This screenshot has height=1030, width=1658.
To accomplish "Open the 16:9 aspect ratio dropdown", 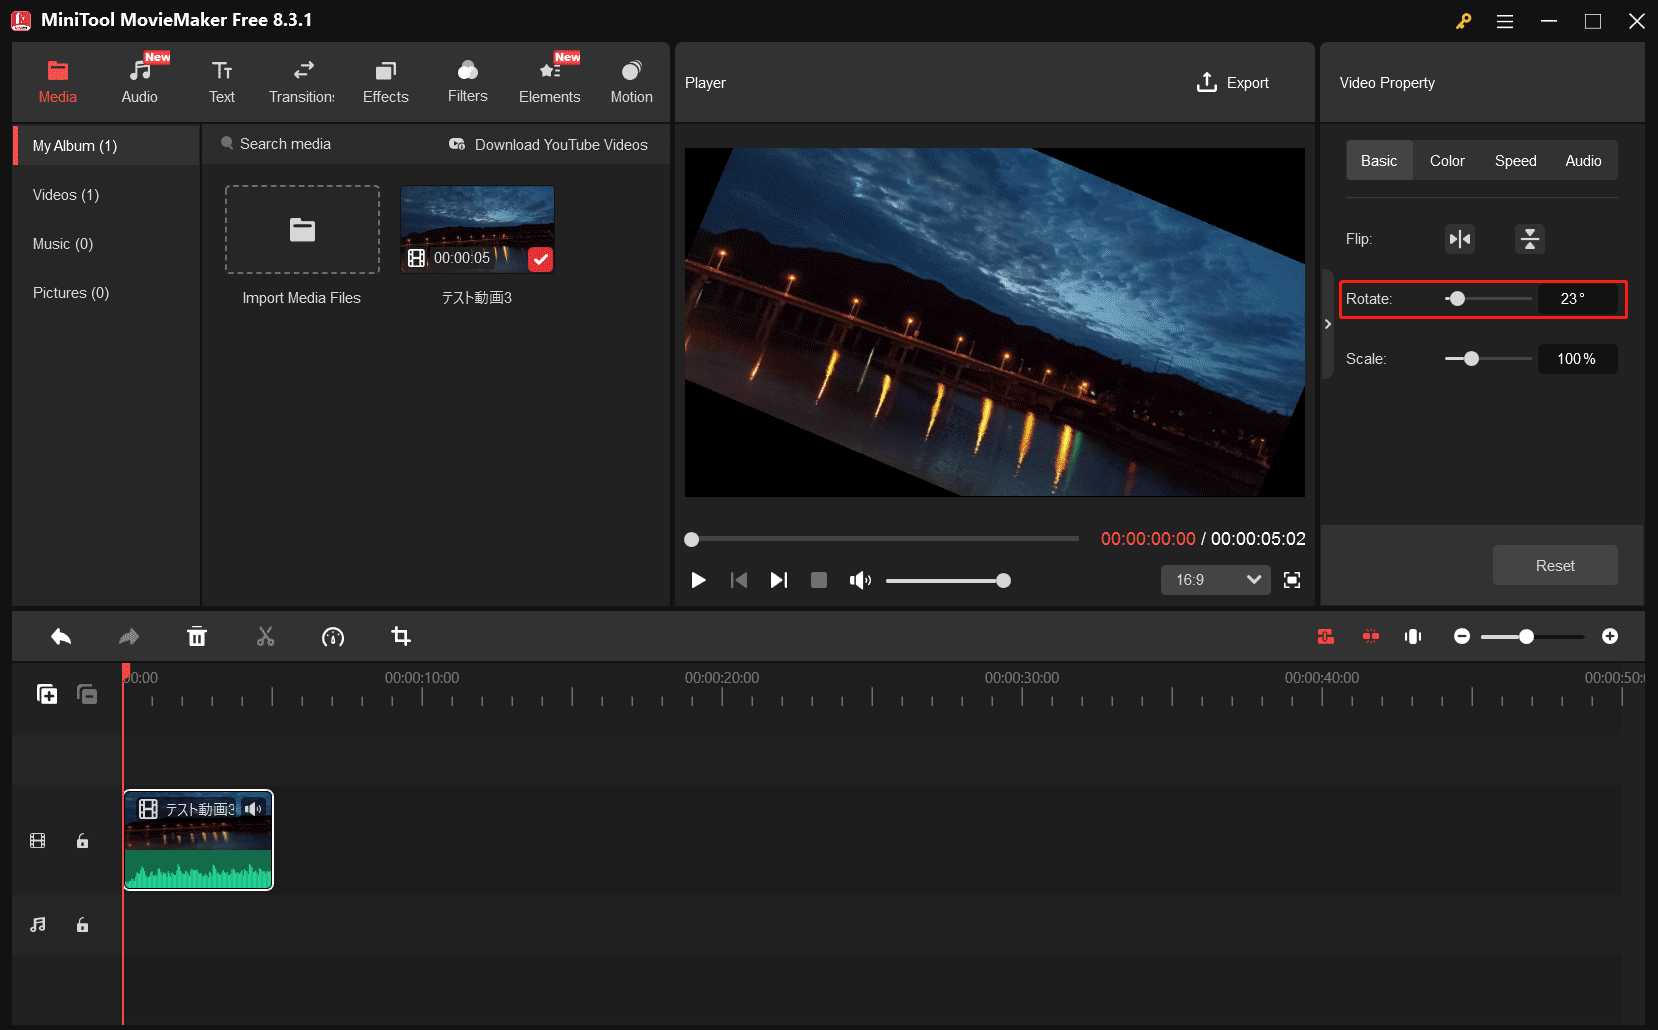I will [1215, 580].
